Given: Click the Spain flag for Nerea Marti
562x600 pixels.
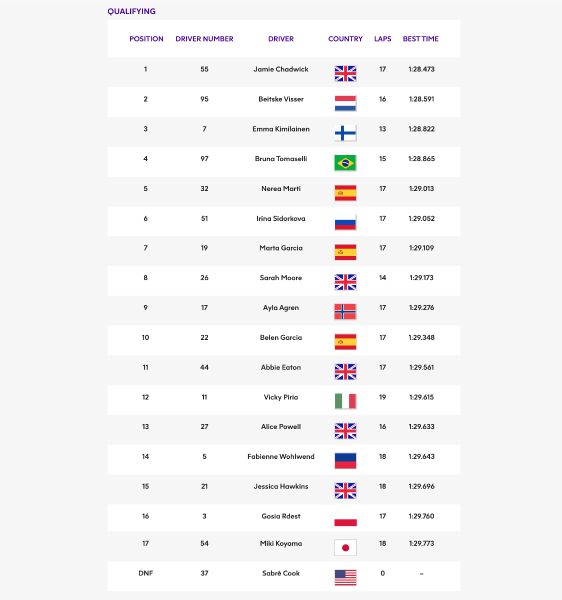Looking at the screenshot, I should pyautogui.click(x=345, y=193).
